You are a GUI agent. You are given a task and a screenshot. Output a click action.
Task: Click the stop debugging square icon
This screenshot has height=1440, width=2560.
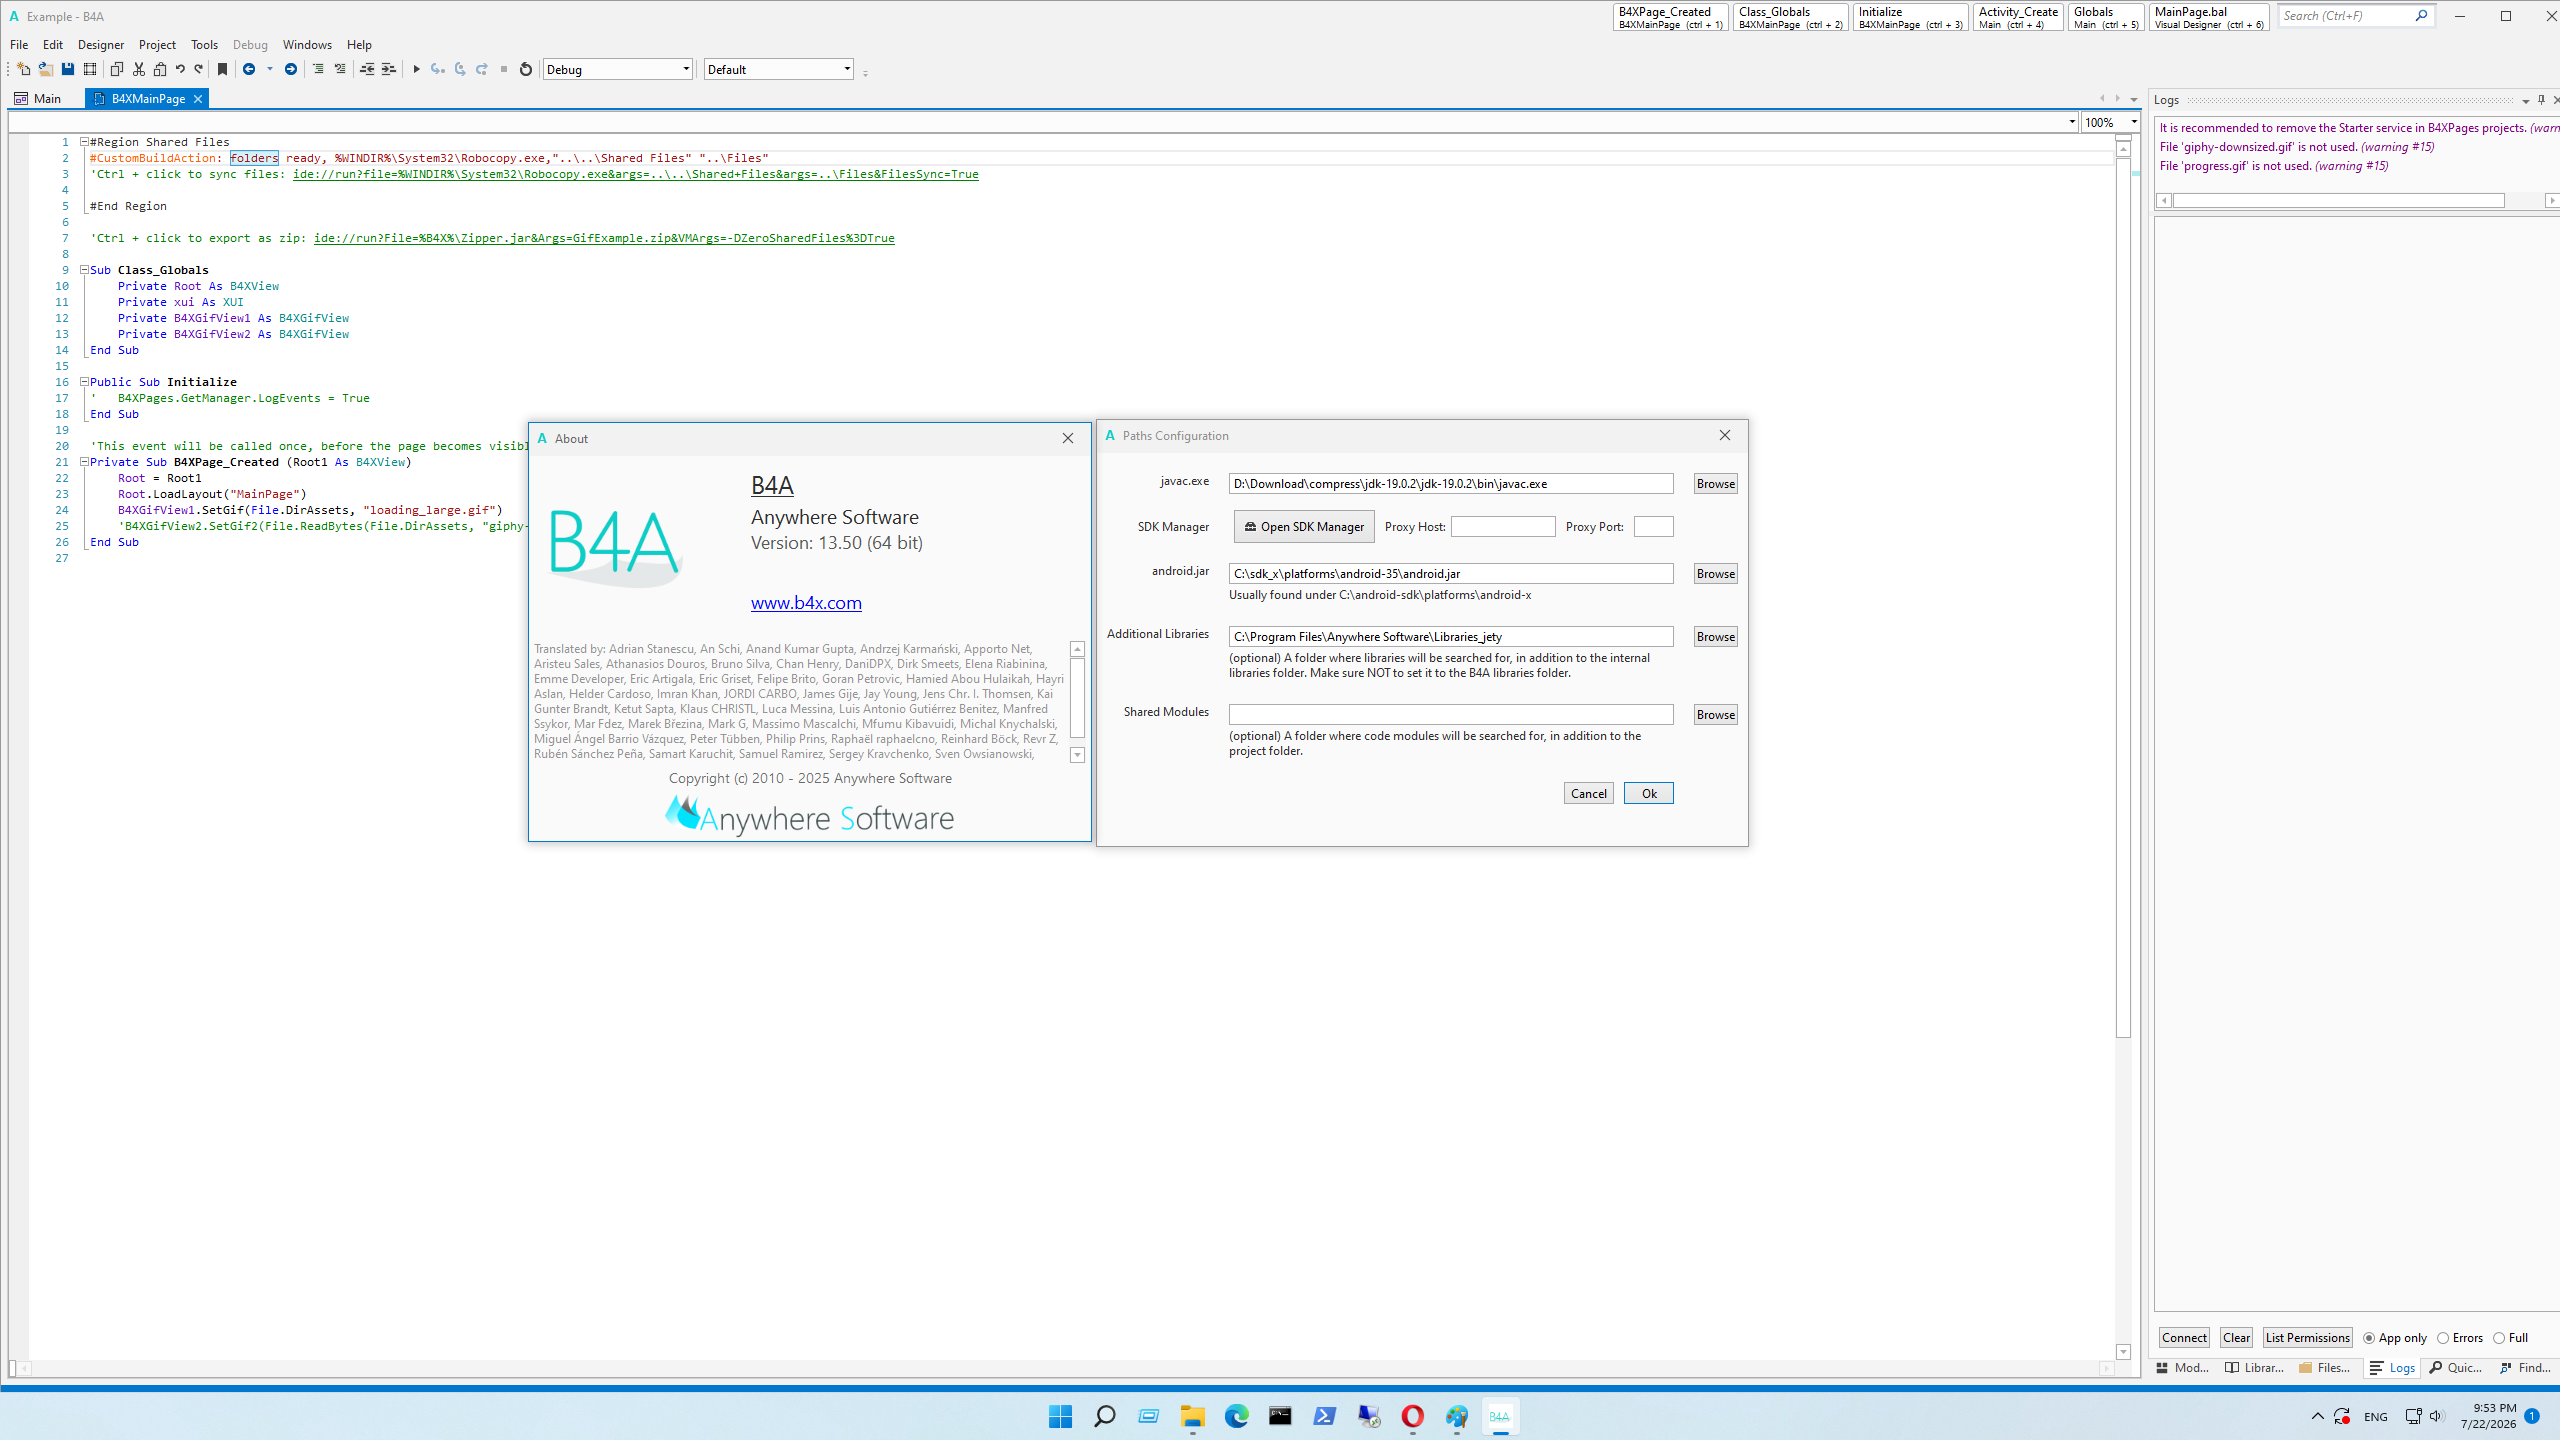click(504, 69)
